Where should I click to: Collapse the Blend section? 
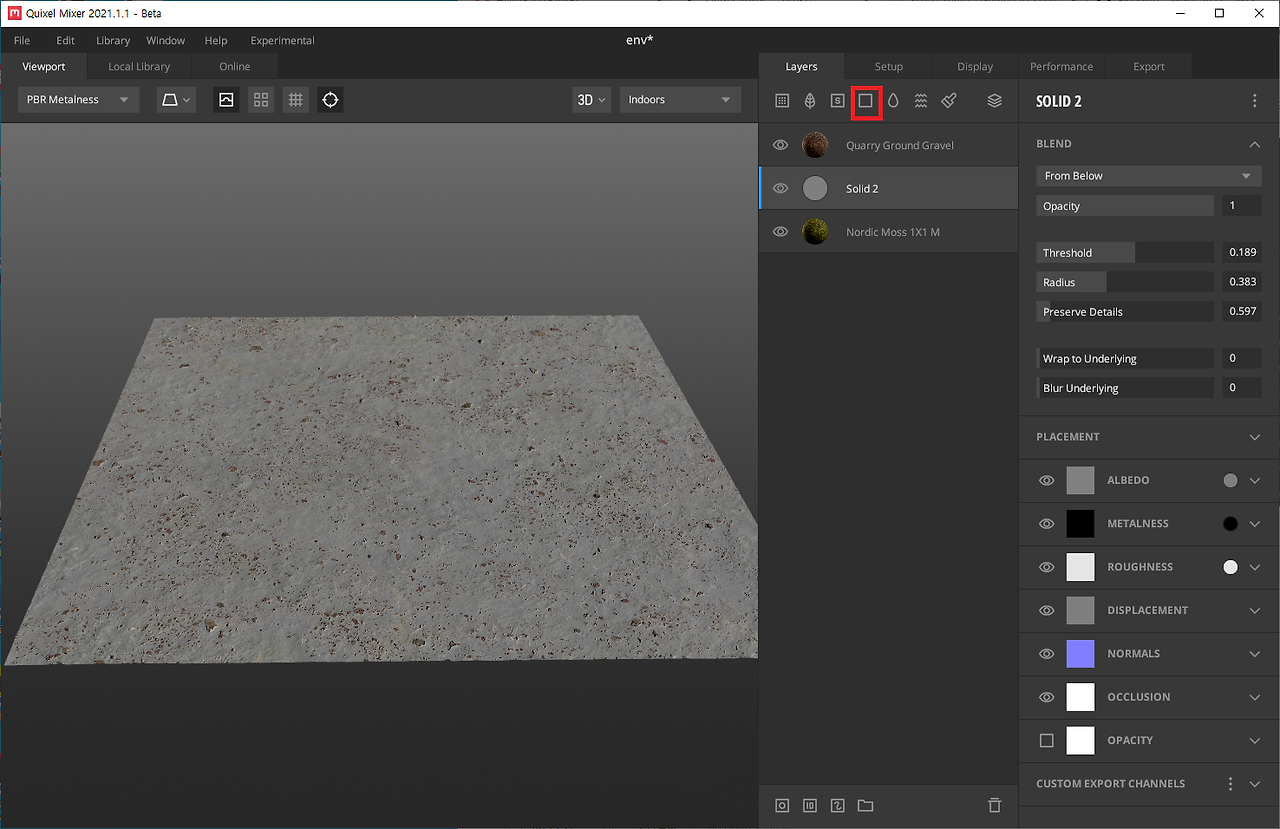pyautogui.click(x=1255, y=143)
